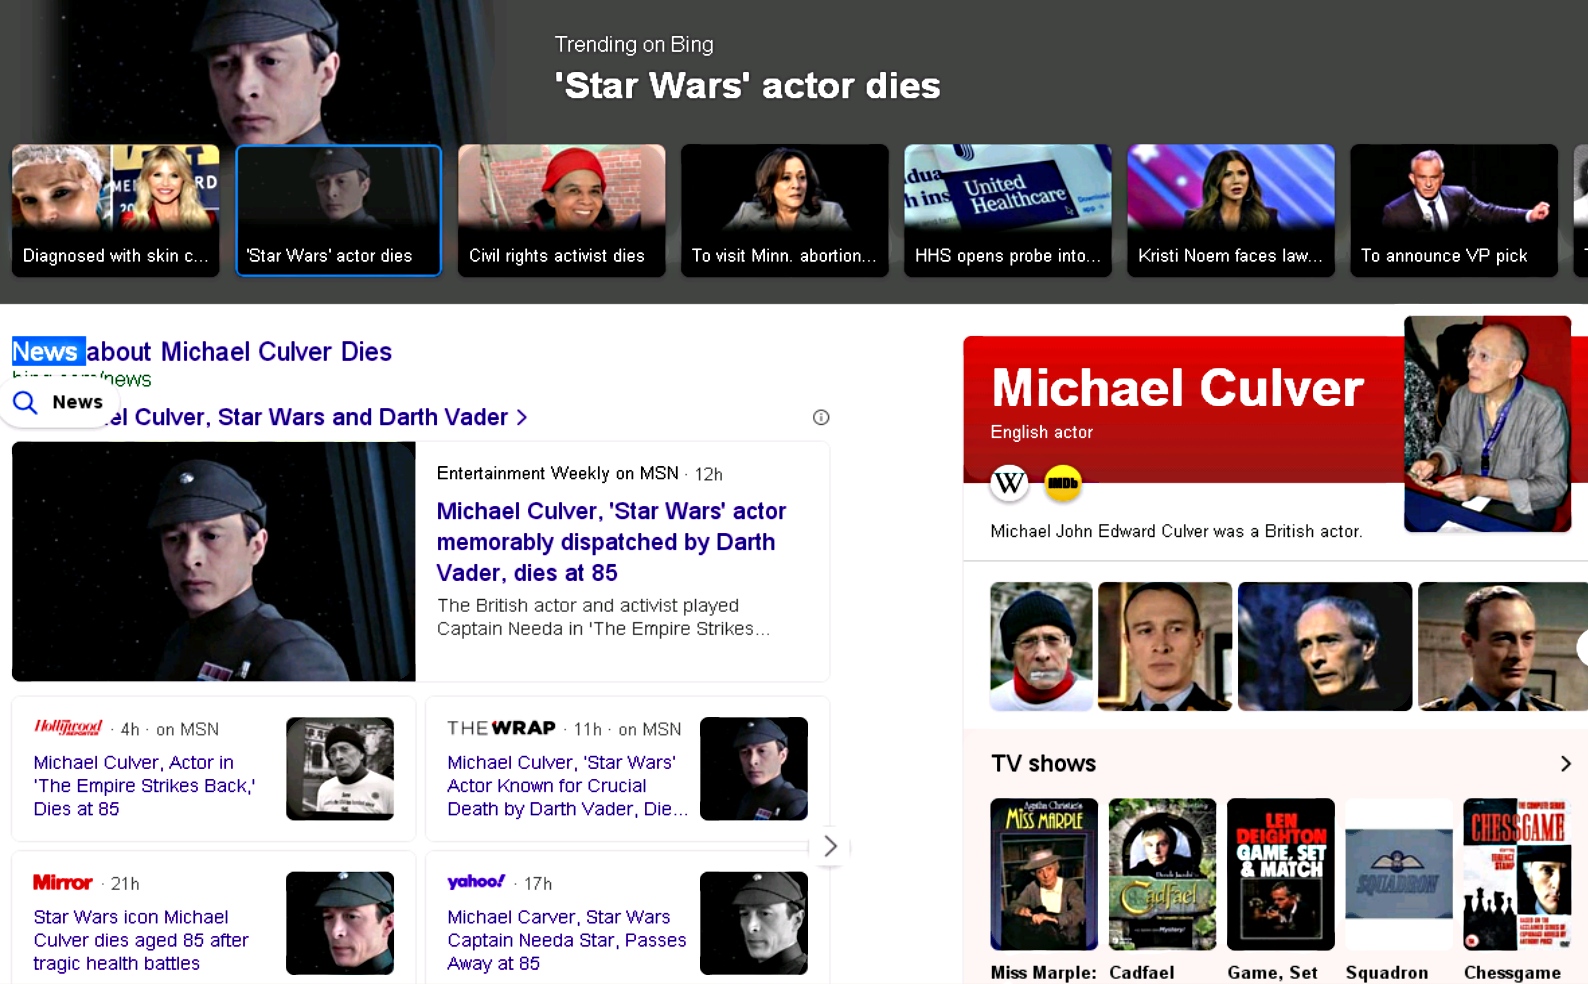Select 'Civil rights activist dies' trending card
This screenshot has height=984, width=1588.
coord(561,210)
